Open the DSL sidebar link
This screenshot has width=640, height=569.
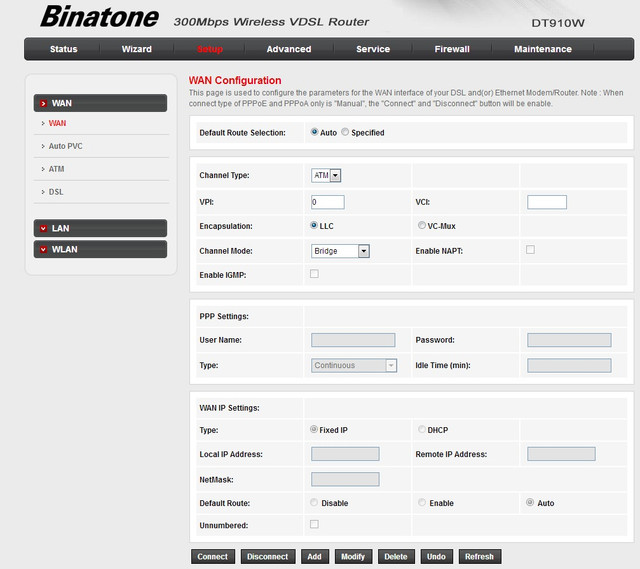pos(56,192)
